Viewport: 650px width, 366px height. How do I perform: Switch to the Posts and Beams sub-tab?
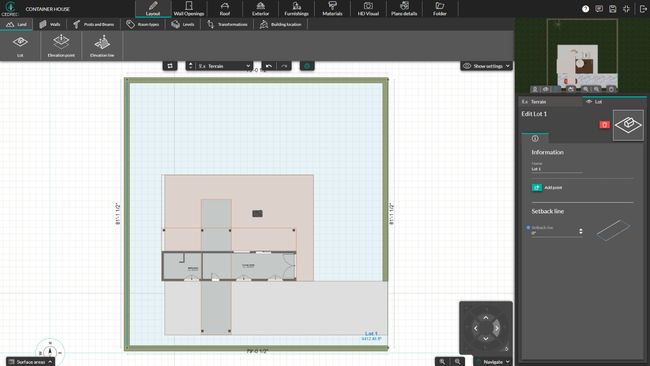pos(94,24)
